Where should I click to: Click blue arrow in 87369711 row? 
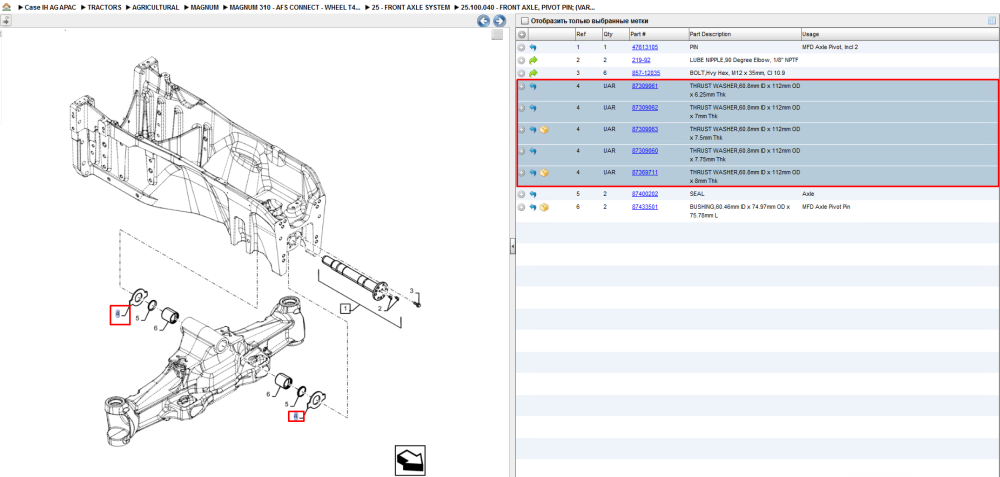533,173
